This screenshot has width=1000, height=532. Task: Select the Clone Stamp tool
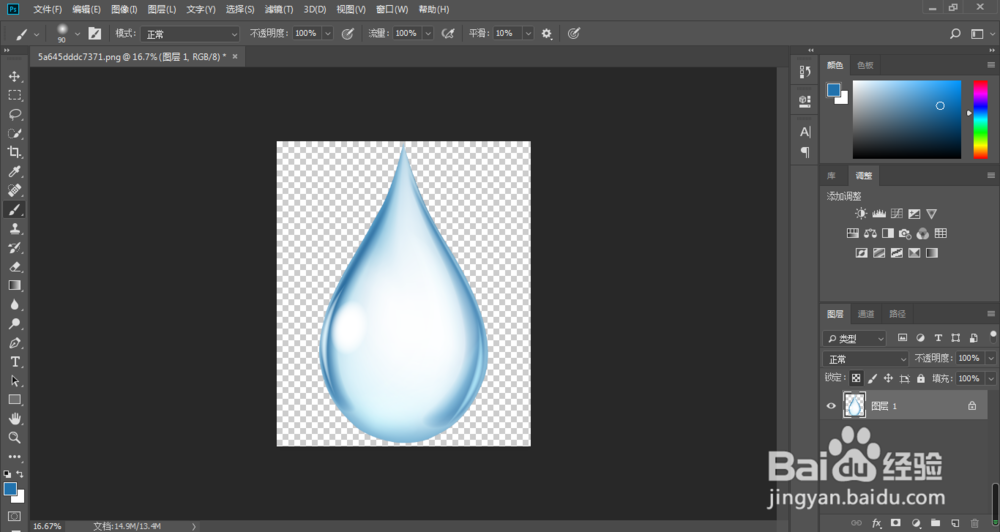click(15, 228)
